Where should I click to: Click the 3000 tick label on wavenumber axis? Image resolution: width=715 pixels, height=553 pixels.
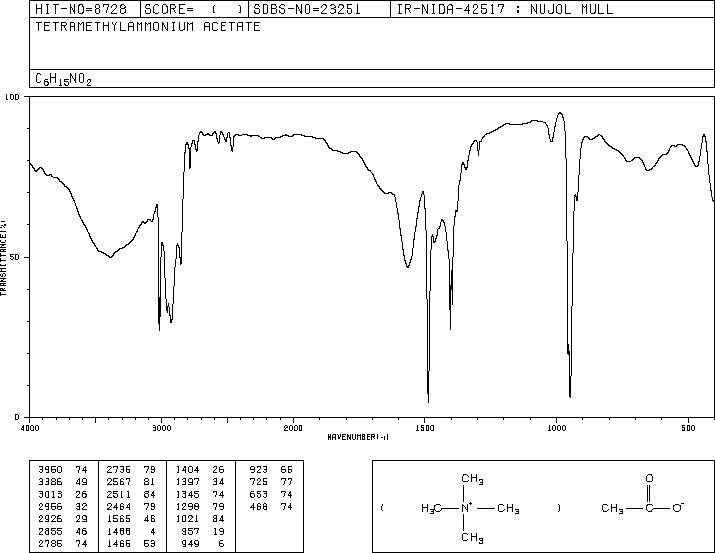[161, 428]
